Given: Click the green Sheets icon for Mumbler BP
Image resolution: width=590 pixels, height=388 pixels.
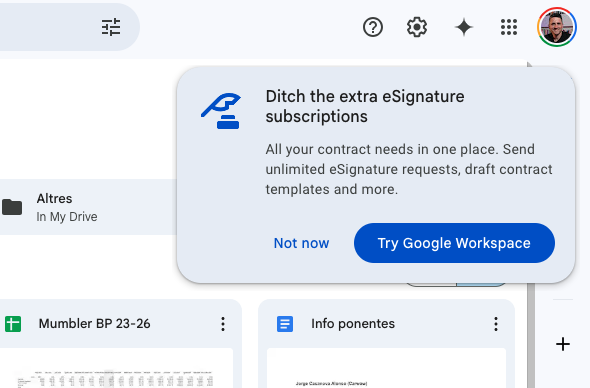Looking at the screenshot, I should coord(13,324).
